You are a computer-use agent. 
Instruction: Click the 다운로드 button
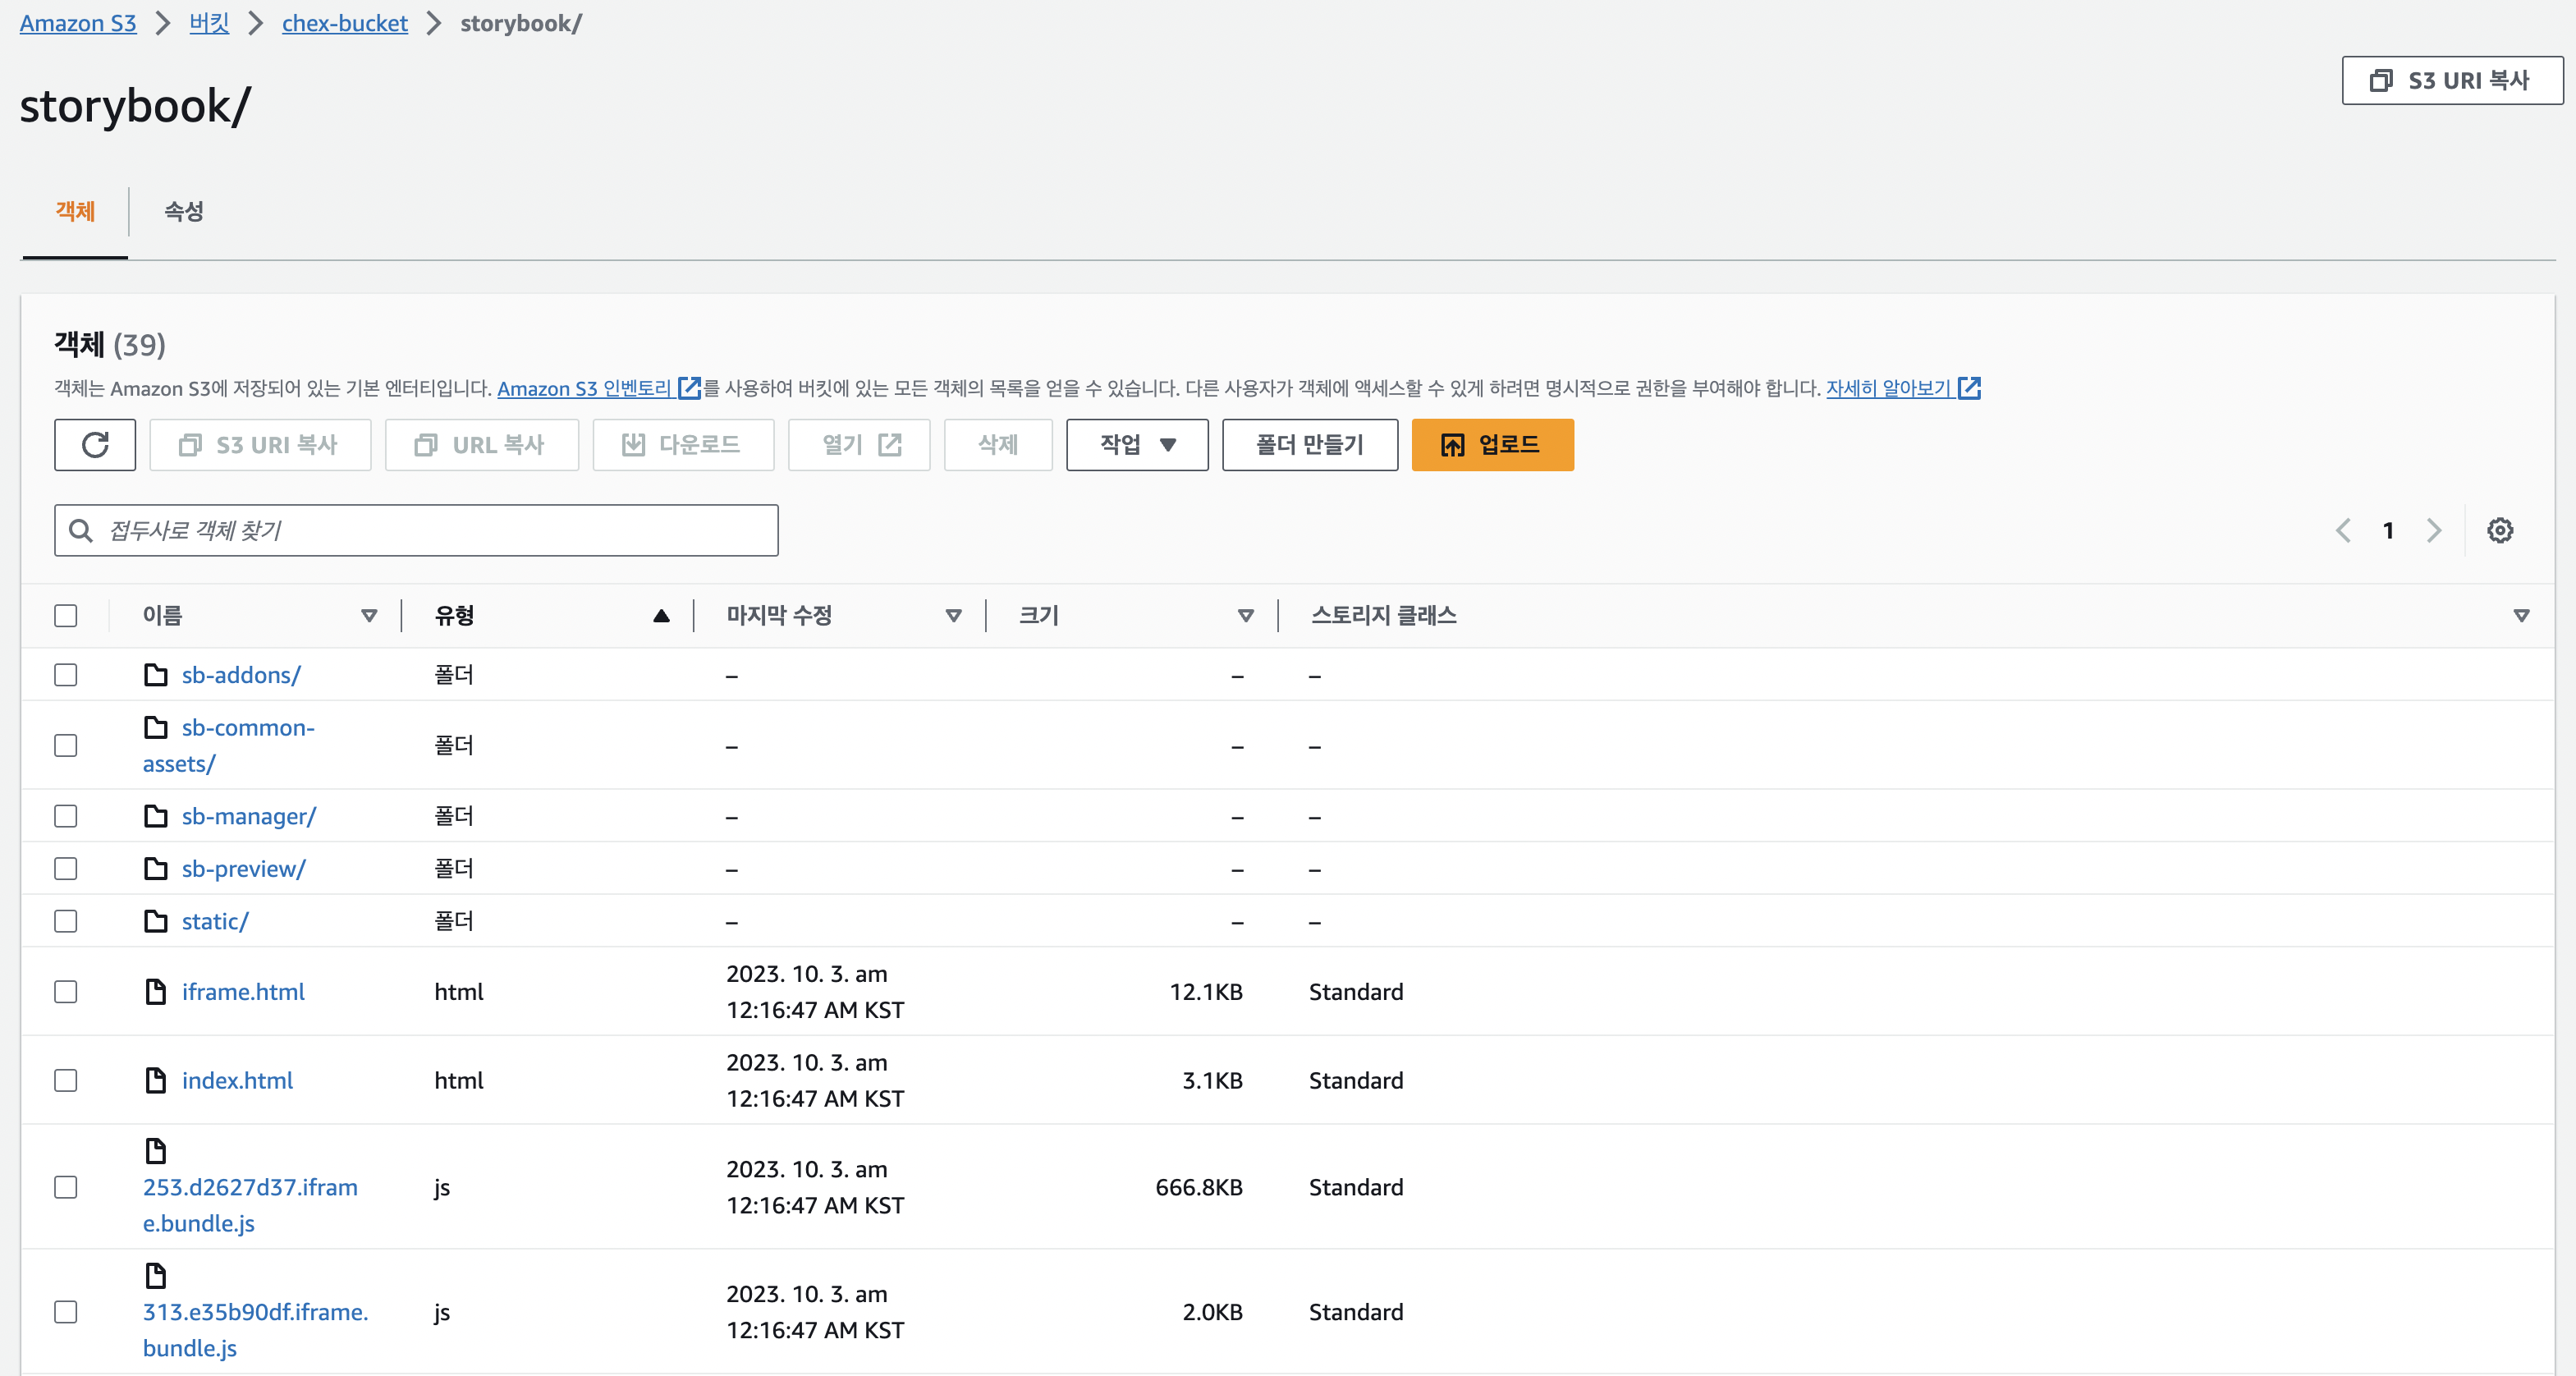coord(683,445)
